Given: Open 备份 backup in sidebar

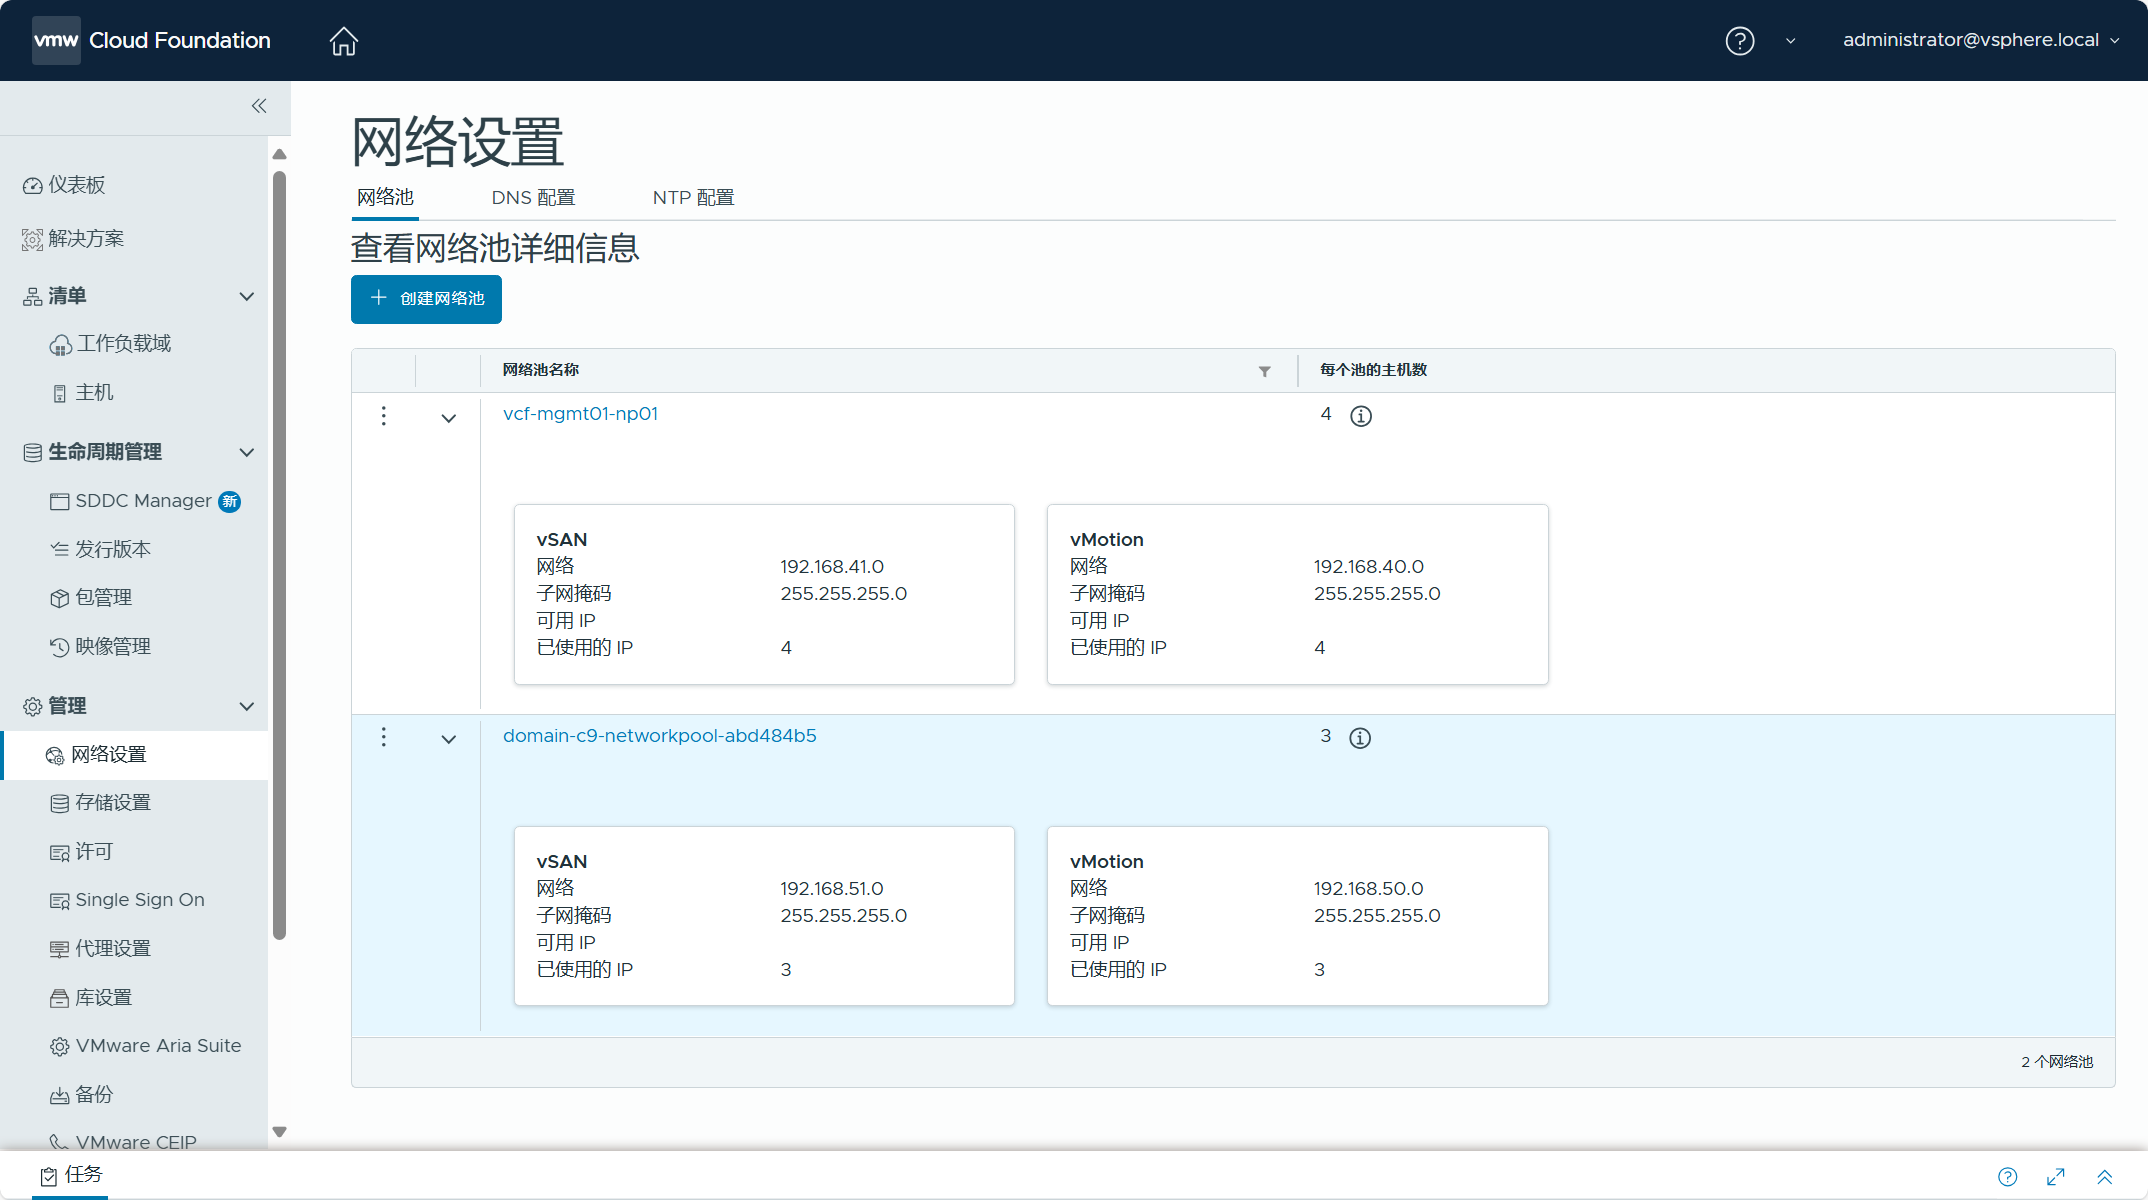Looking at the screenshot, I should (82, 1095).
